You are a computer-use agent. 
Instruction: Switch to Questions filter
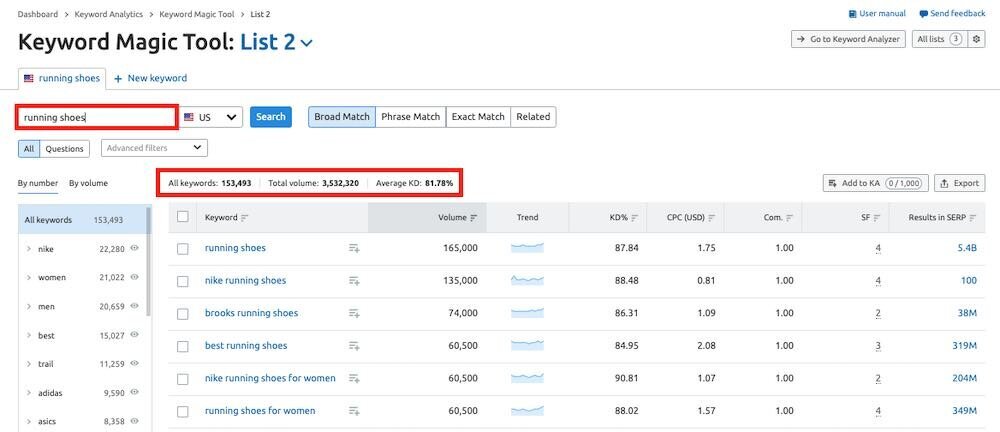point(64,149)
